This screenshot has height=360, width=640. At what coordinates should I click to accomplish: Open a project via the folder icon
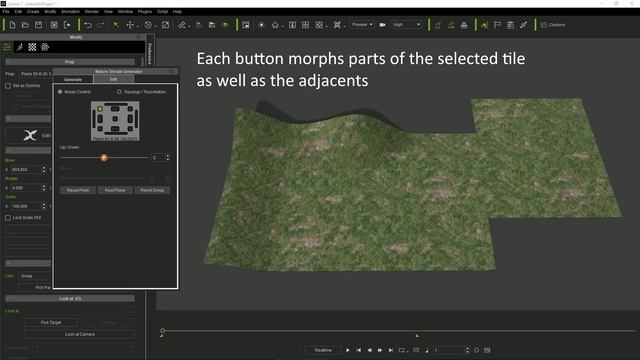[x=25, y=25]
